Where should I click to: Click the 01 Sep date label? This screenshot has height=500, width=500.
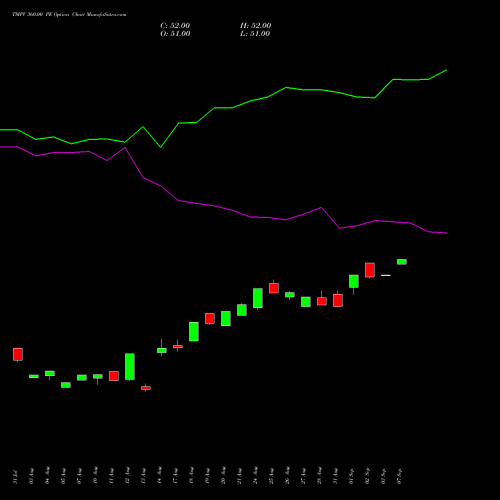click(x=351, y=476)
